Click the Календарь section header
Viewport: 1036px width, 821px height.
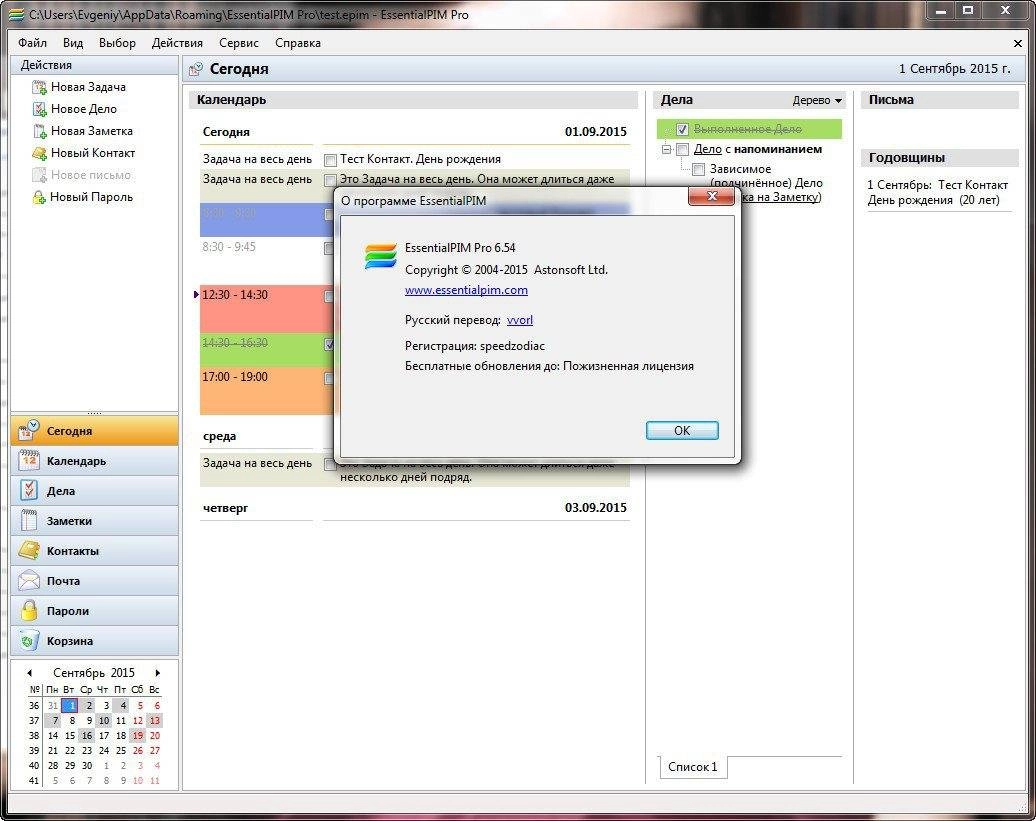tap(414, 100)
